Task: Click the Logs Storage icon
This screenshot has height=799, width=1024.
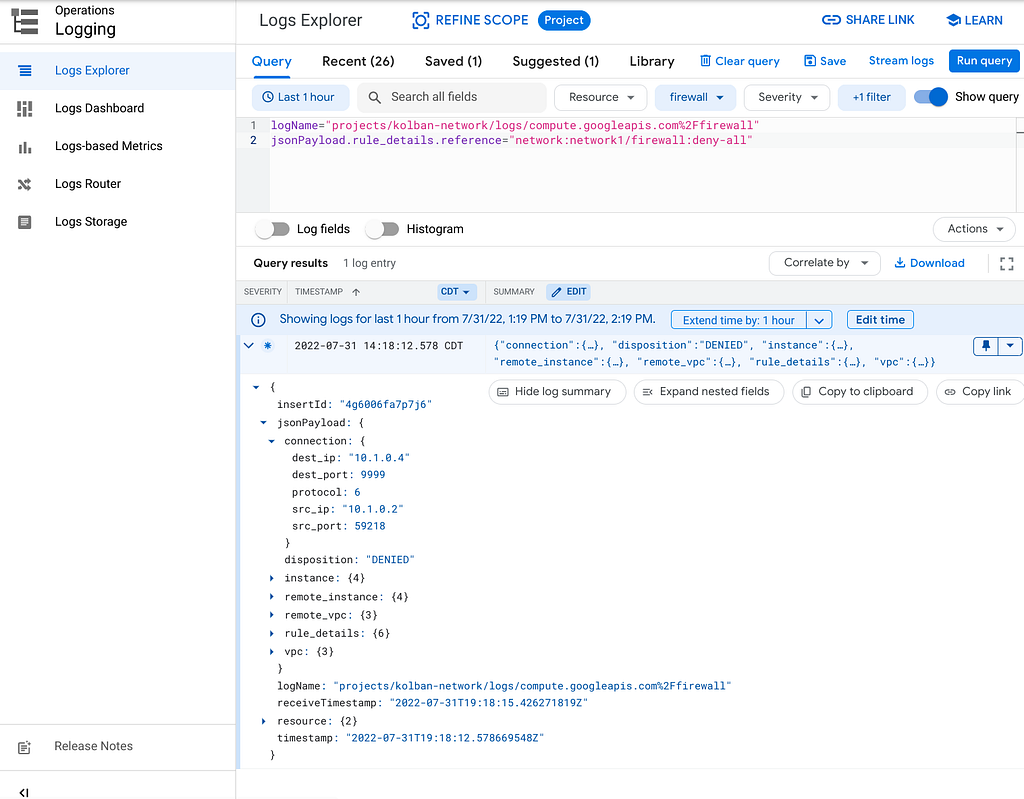Action: coord(25,222)
